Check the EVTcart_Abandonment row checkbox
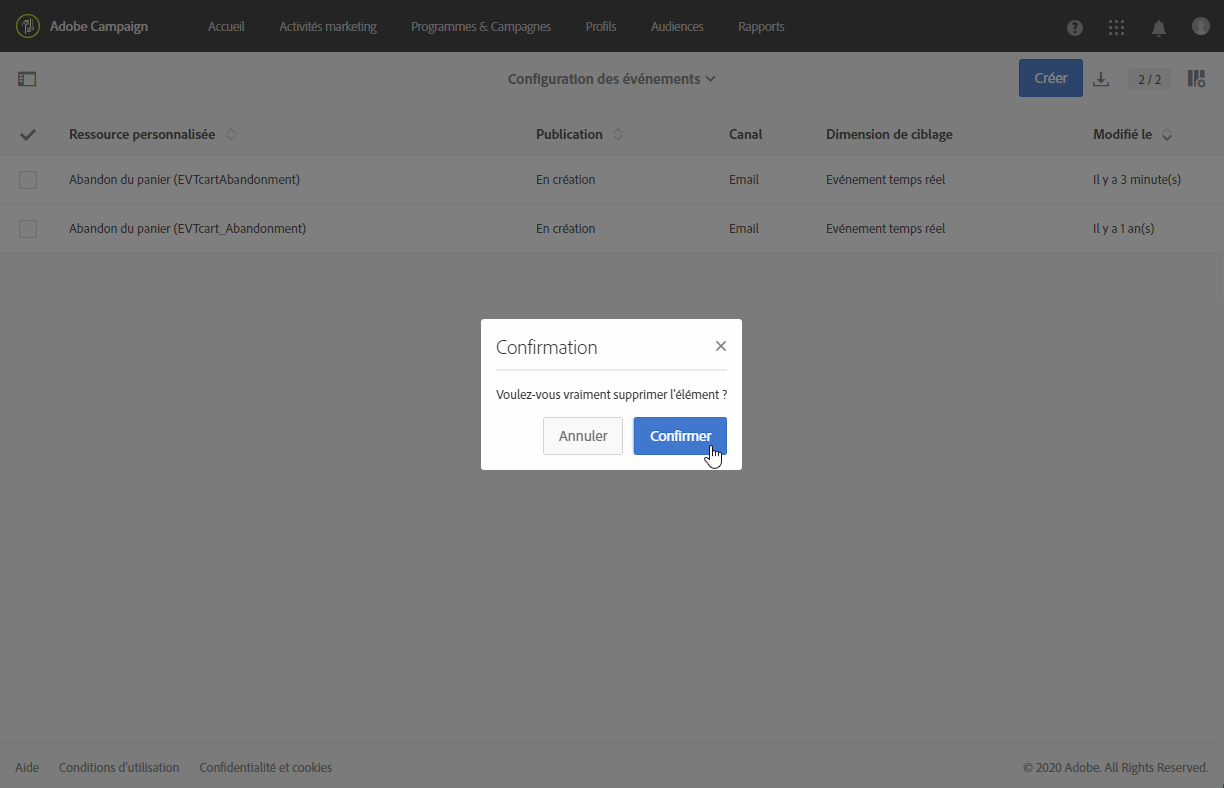This screenshot has height=788, width=1224. coord(28,229)
